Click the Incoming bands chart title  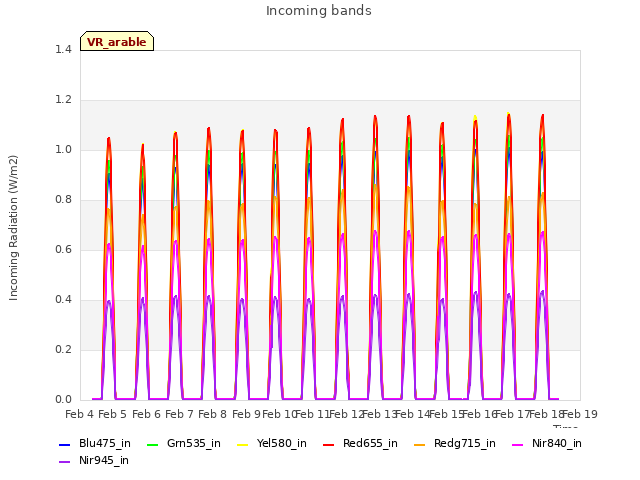[x=318, y=11]
